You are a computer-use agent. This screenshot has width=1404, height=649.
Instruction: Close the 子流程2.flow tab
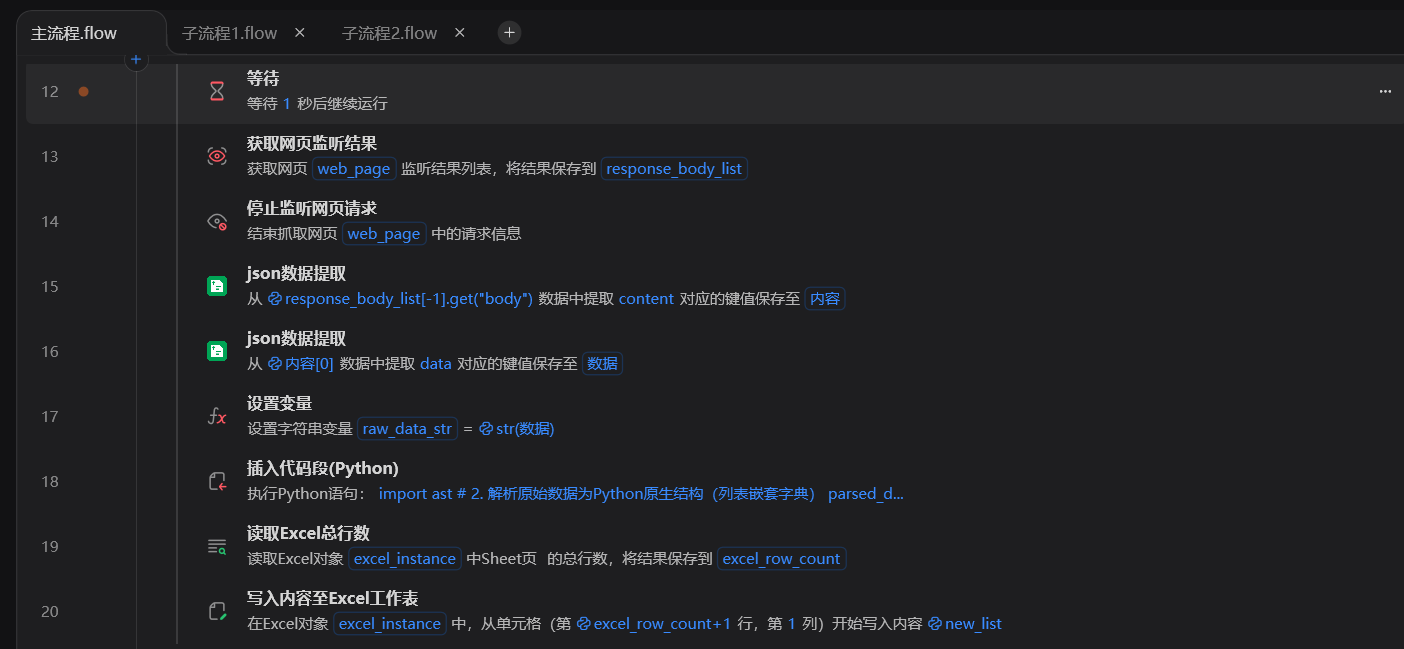tap(459, 32)
